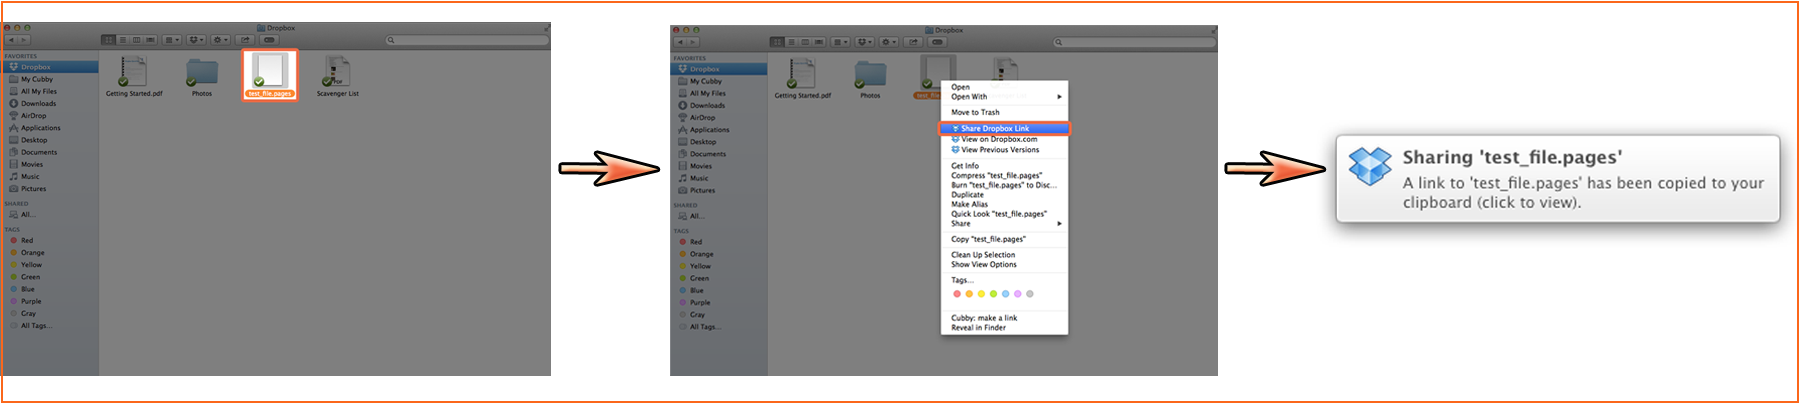
Task: Switch to Cover Flow view in left Finder toolbar
Action: pyautogui.click(x=151, y=40)
